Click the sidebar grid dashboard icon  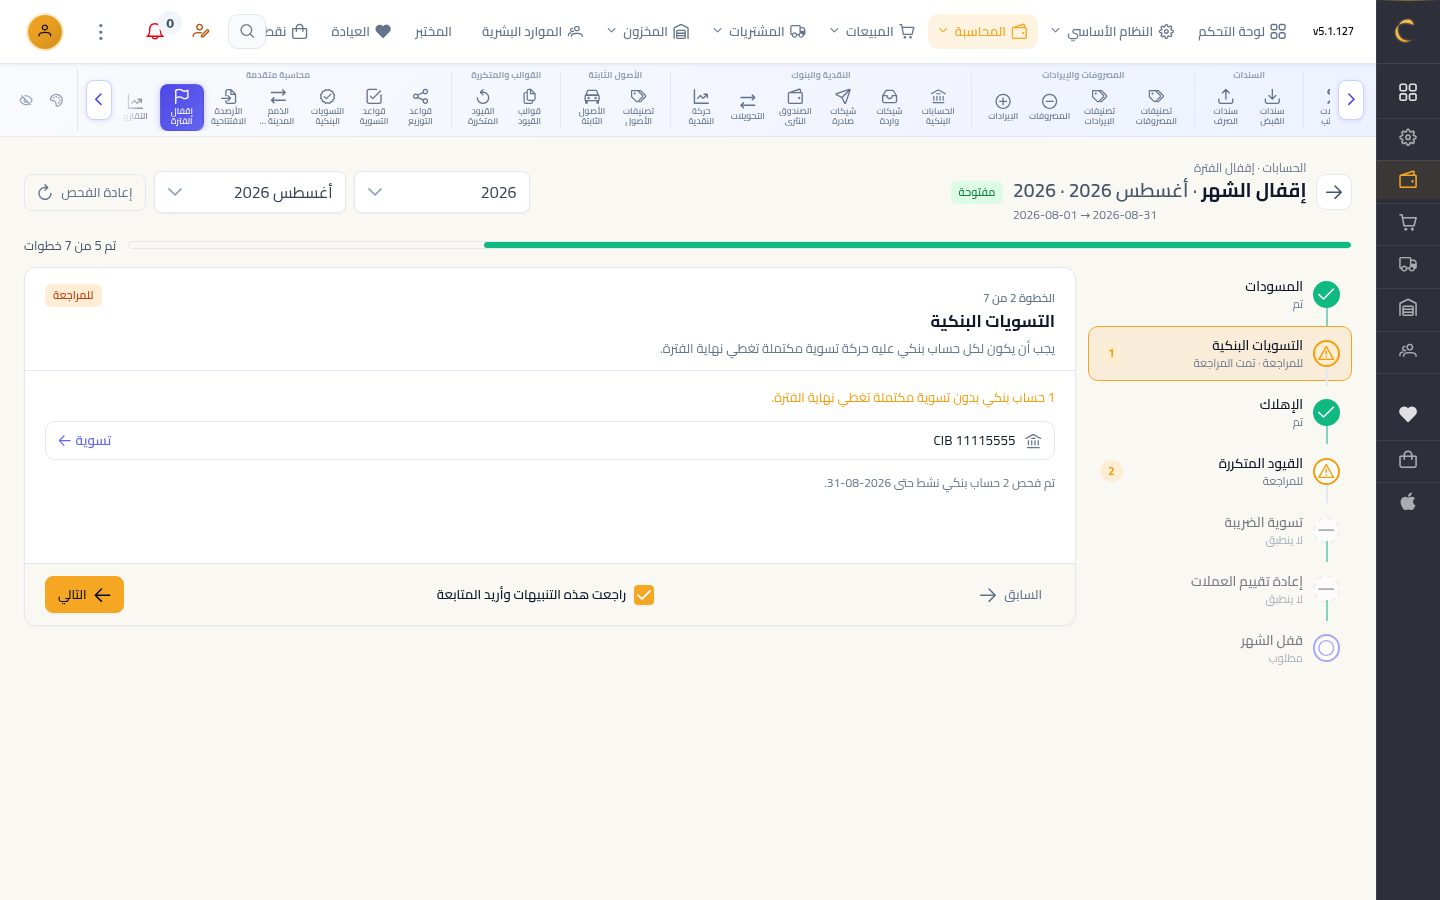(x=1408, y=92)
